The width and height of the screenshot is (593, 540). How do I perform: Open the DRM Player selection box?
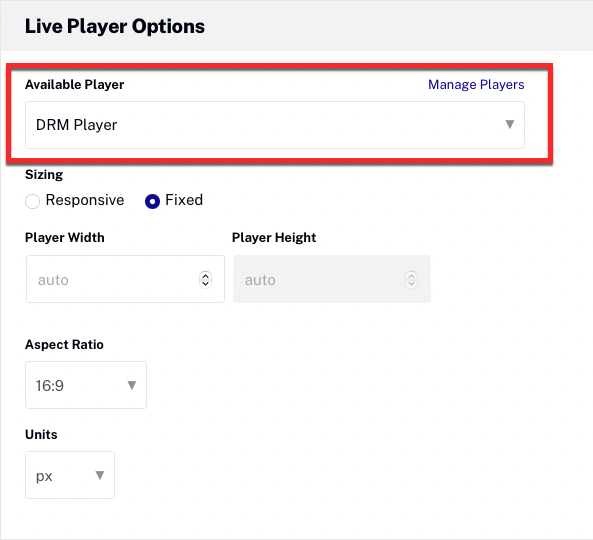[x=275, y=125]
